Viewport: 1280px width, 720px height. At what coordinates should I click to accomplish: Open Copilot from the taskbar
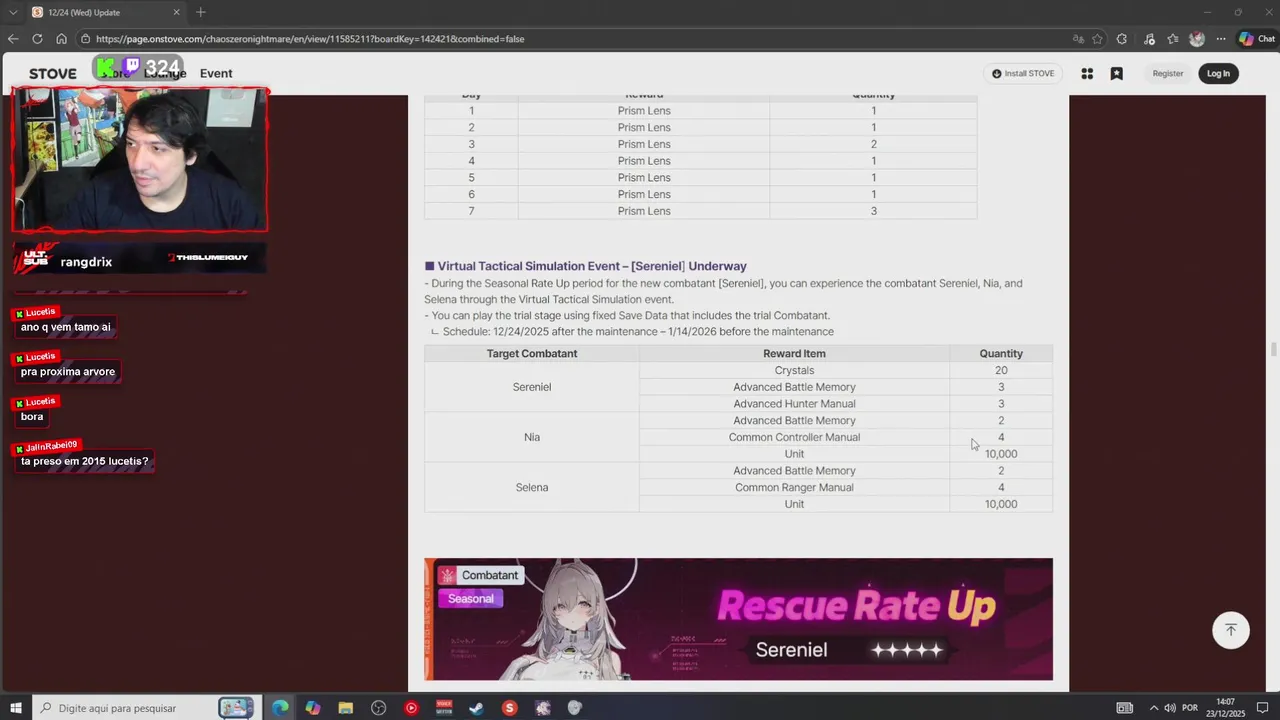(x=313, y=708)
